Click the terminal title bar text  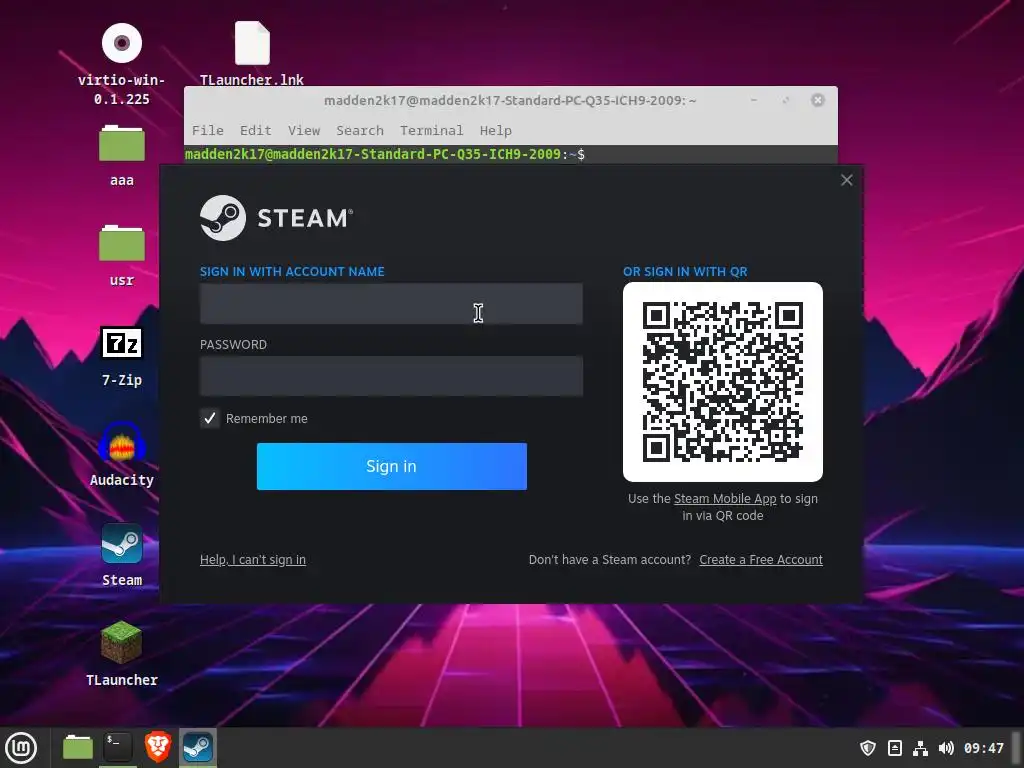[x=510, y=101]
